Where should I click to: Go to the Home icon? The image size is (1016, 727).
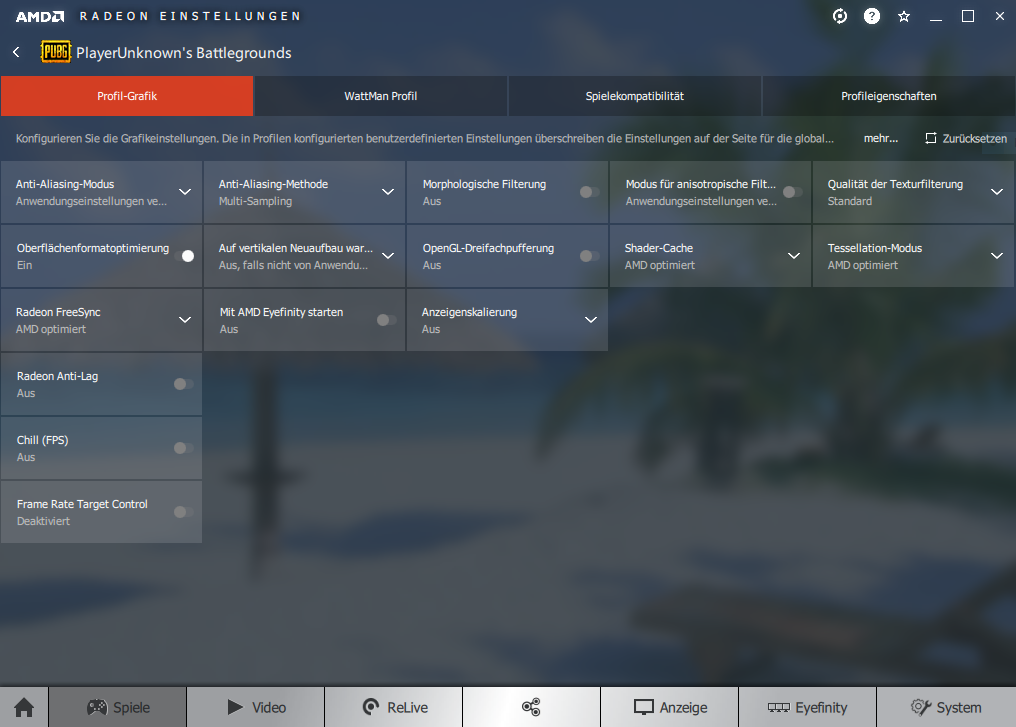[x=24, y=707]
